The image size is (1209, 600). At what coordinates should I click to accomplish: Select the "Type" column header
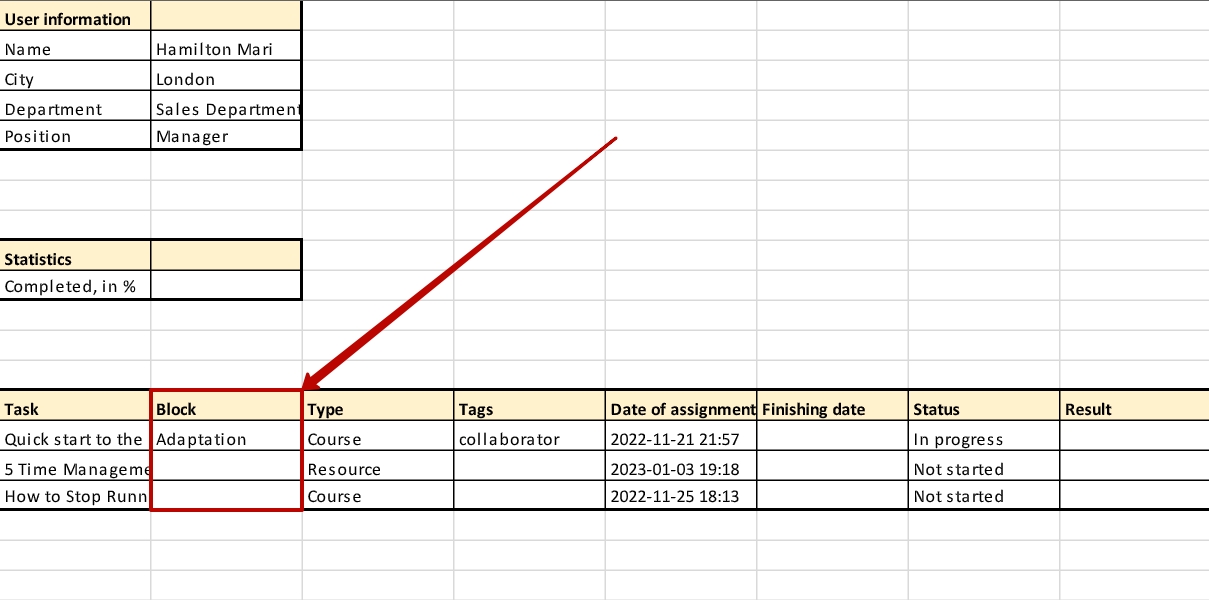(x=378, y=407)
